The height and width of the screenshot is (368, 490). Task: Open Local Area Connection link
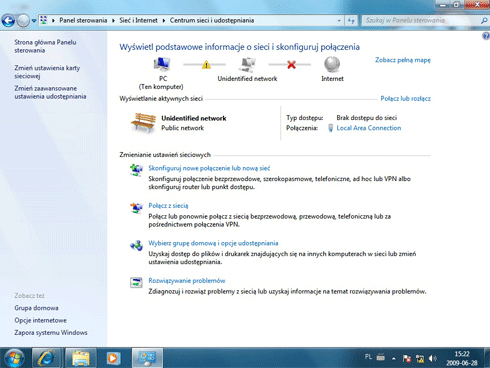[x=369, y=128]
